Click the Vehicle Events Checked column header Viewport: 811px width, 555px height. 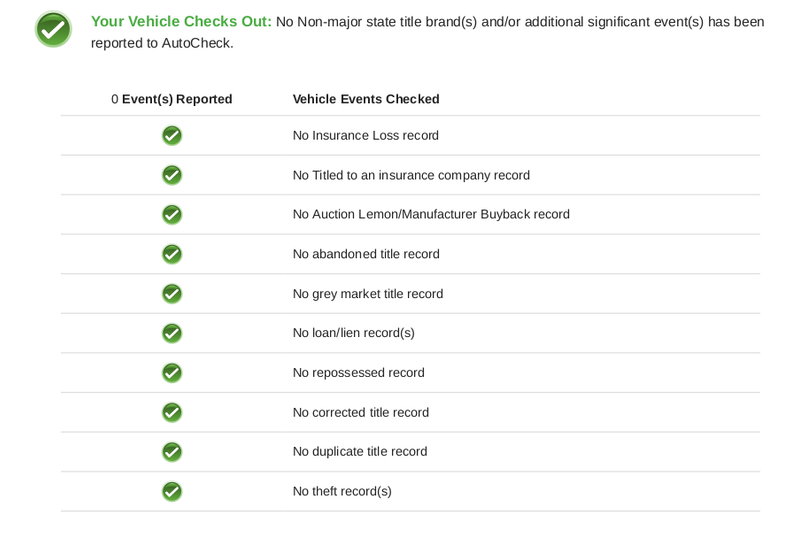pyautogui.click(x=366, y=99)
